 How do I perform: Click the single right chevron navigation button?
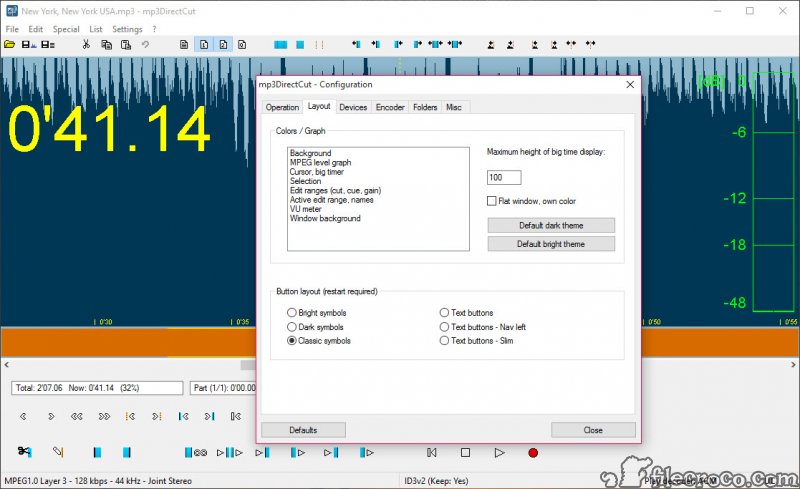(x=51, y=417)
